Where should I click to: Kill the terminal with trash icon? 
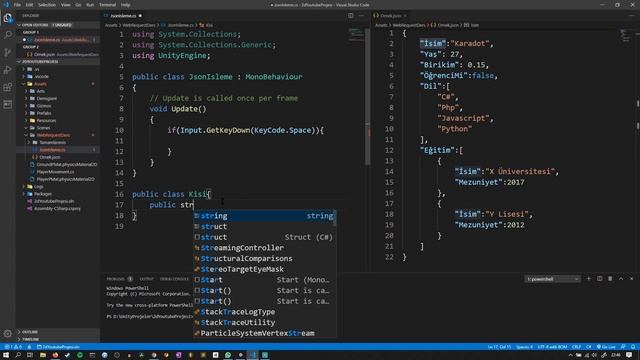coord(610,279)
